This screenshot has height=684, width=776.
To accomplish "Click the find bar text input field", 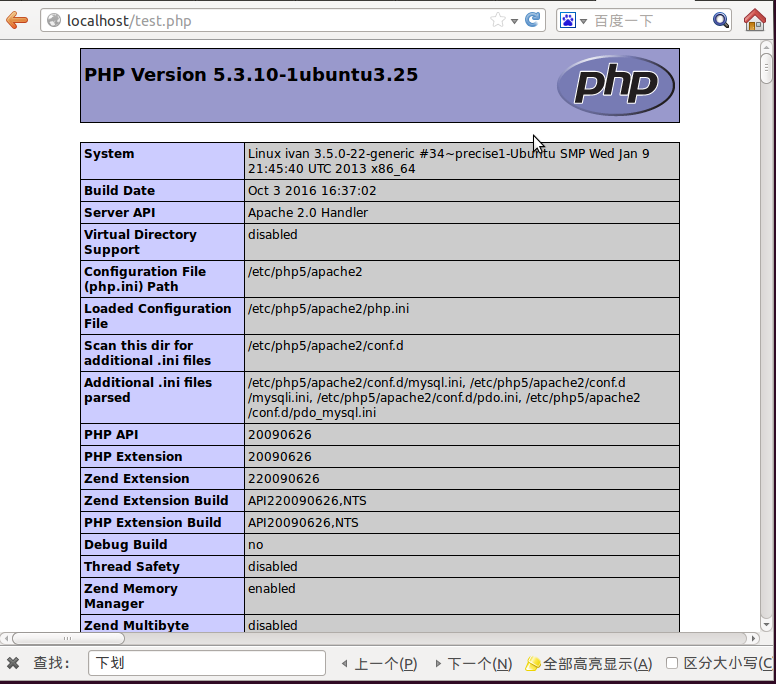I will point(207,663).
